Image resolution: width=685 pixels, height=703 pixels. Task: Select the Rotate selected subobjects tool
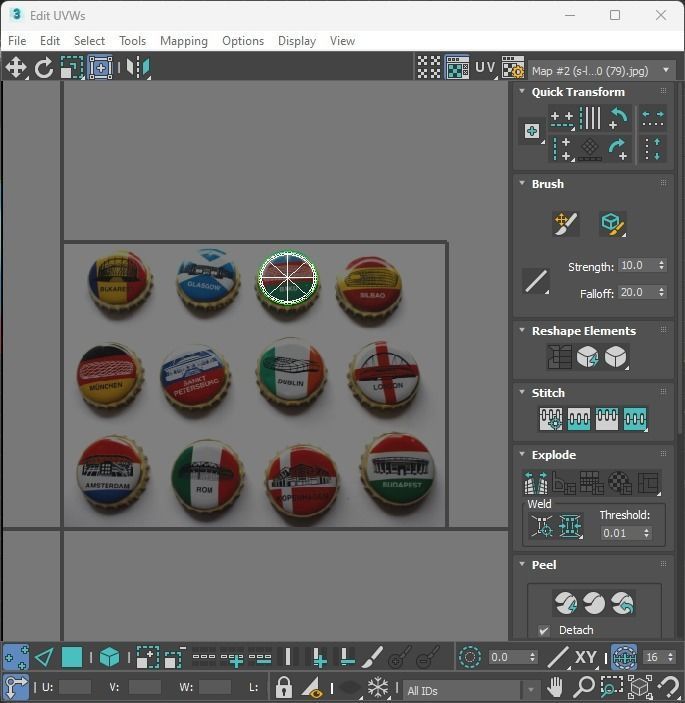[x=43, y=68]
